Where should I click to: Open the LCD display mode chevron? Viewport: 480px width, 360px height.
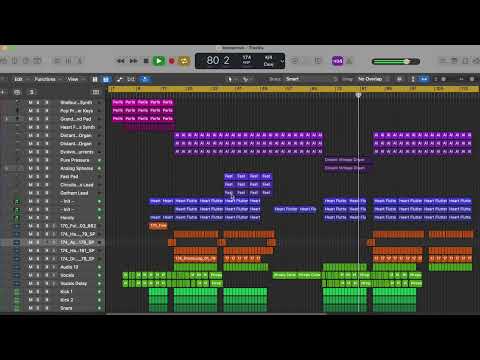tap(282, 61)
